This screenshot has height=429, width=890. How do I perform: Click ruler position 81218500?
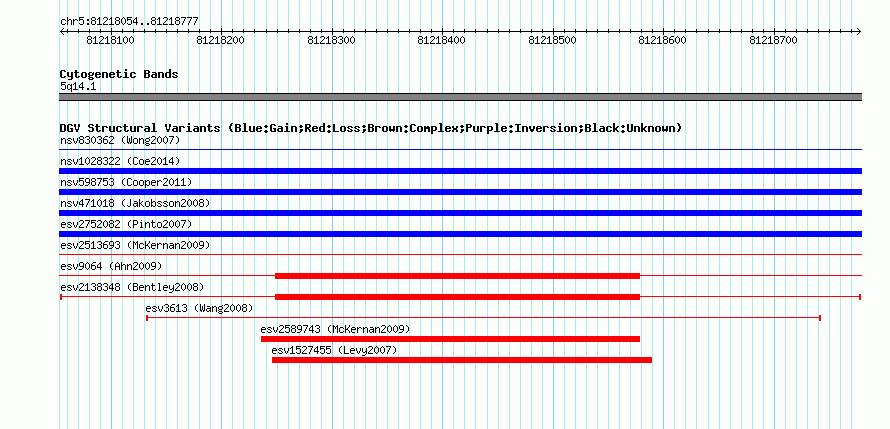pyautogui.click(x=552, y=40)
